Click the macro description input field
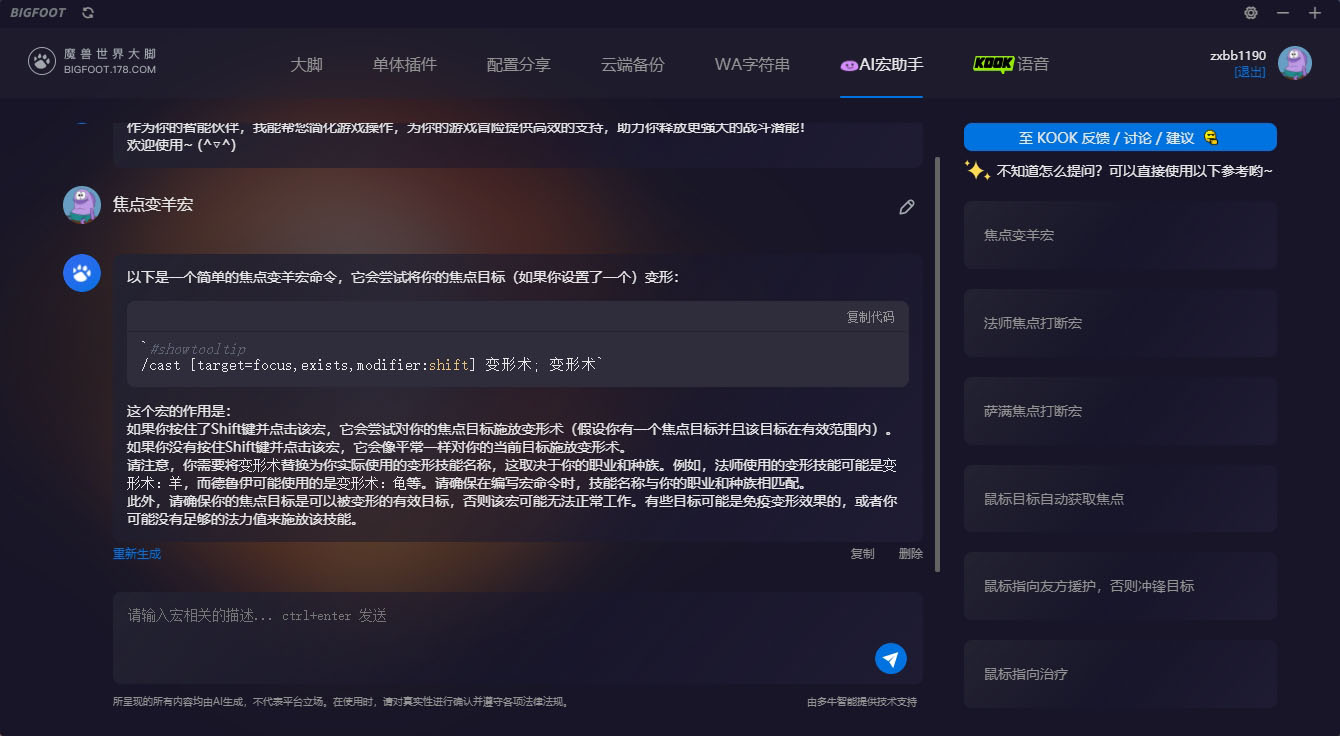The image size is (1340, 736). coord(517,638)
